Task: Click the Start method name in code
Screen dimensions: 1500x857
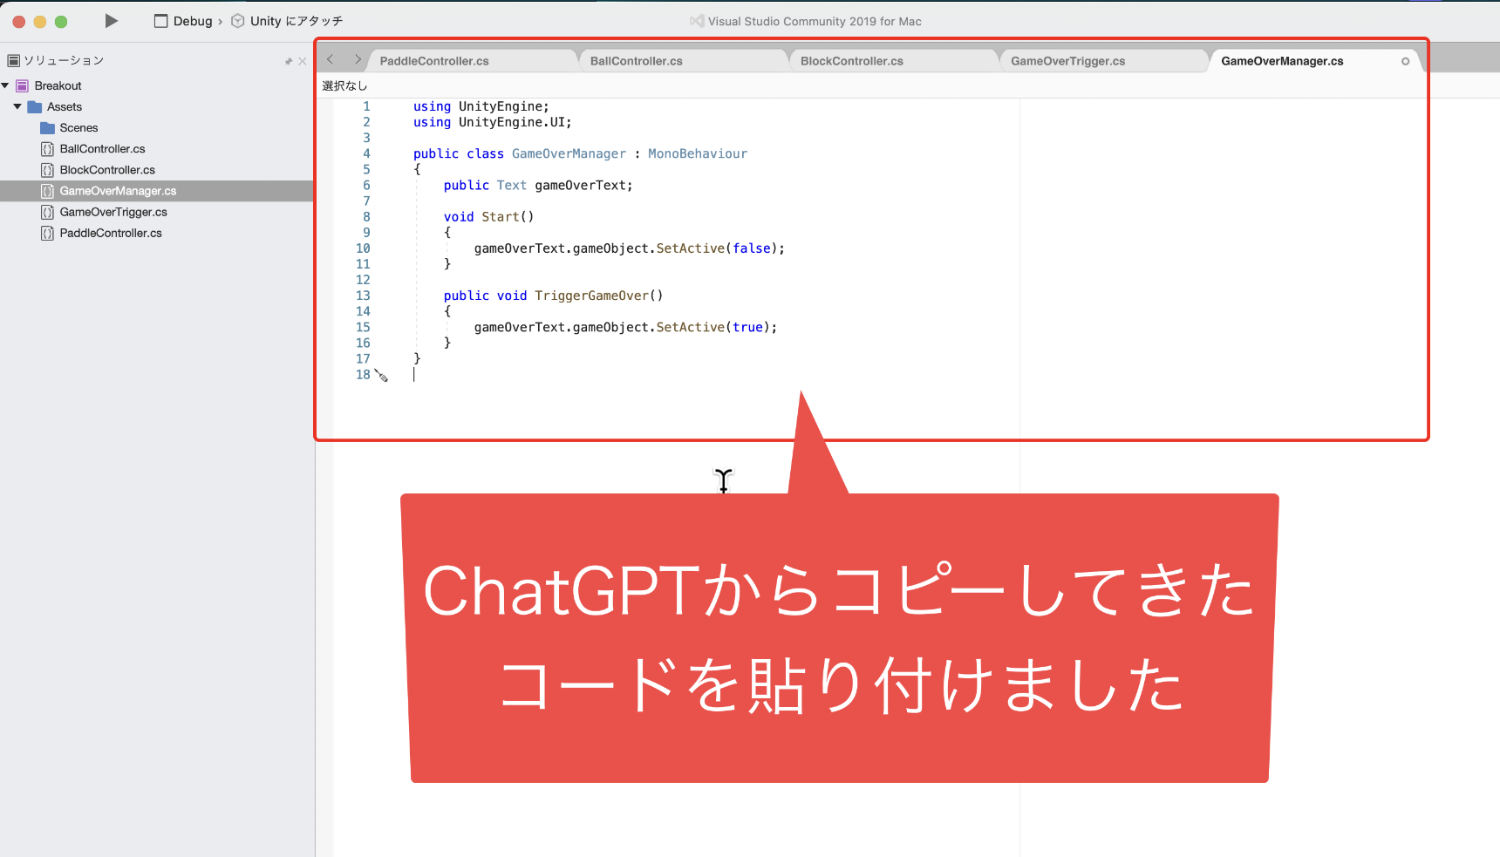Action: click(x=500, y=217)
